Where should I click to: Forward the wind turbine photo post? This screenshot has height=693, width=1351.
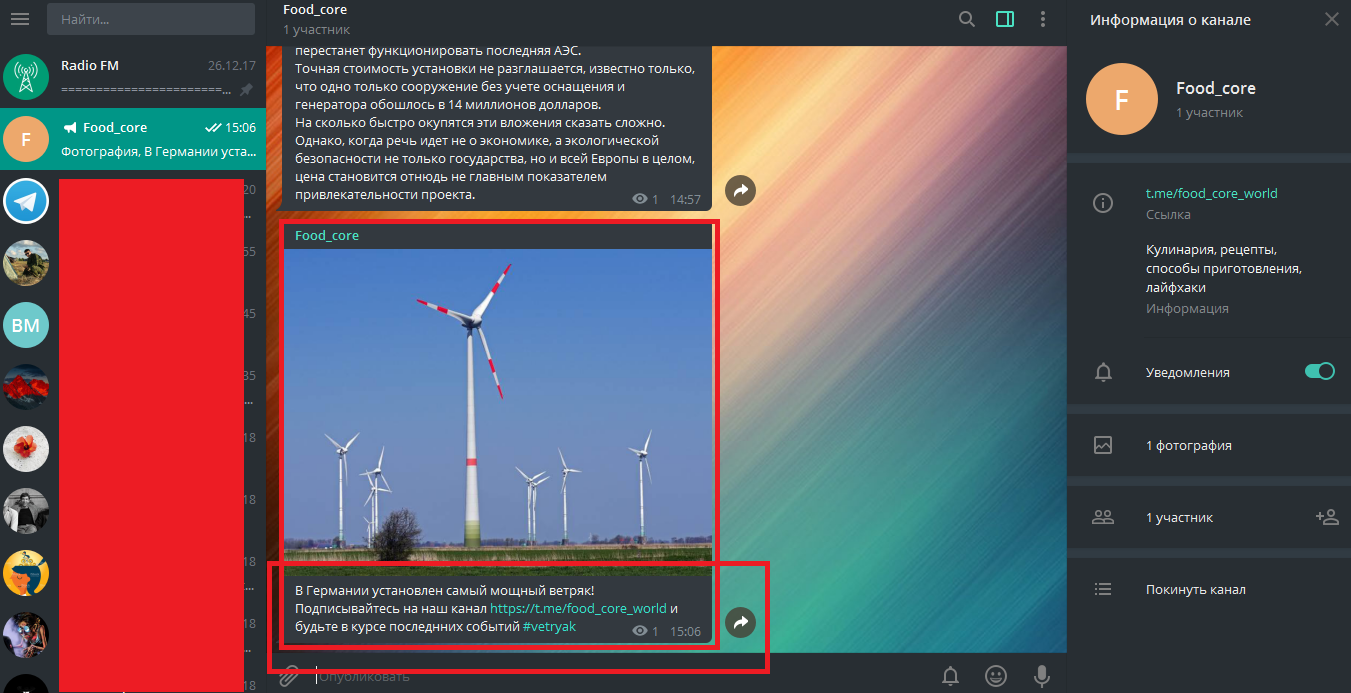[740, 622]
